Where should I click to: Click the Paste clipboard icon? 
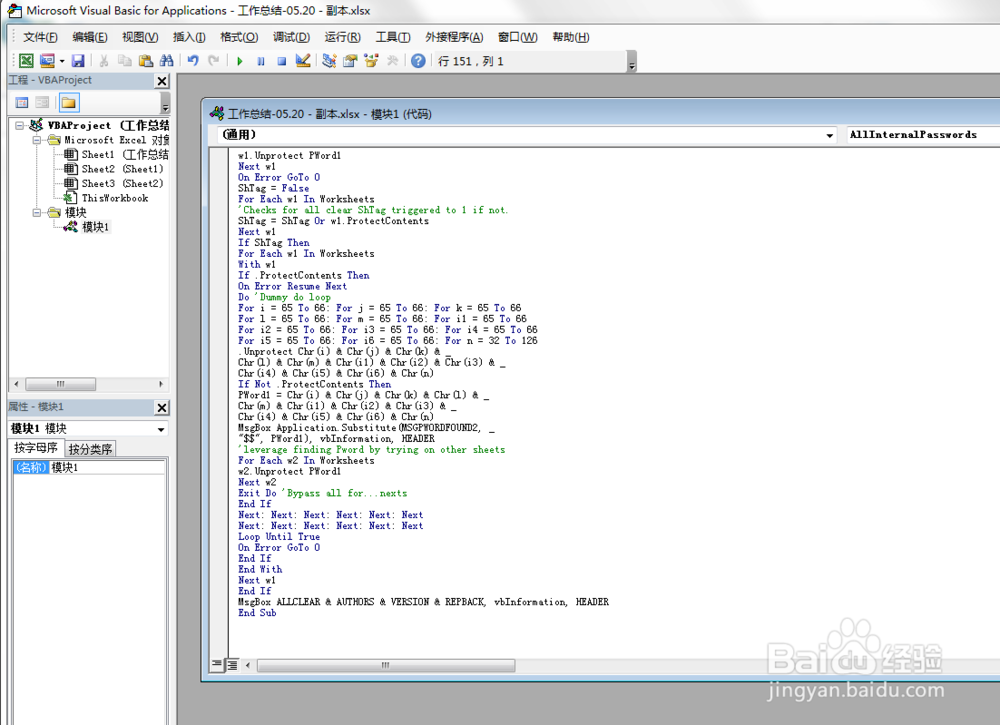[145, 61]
